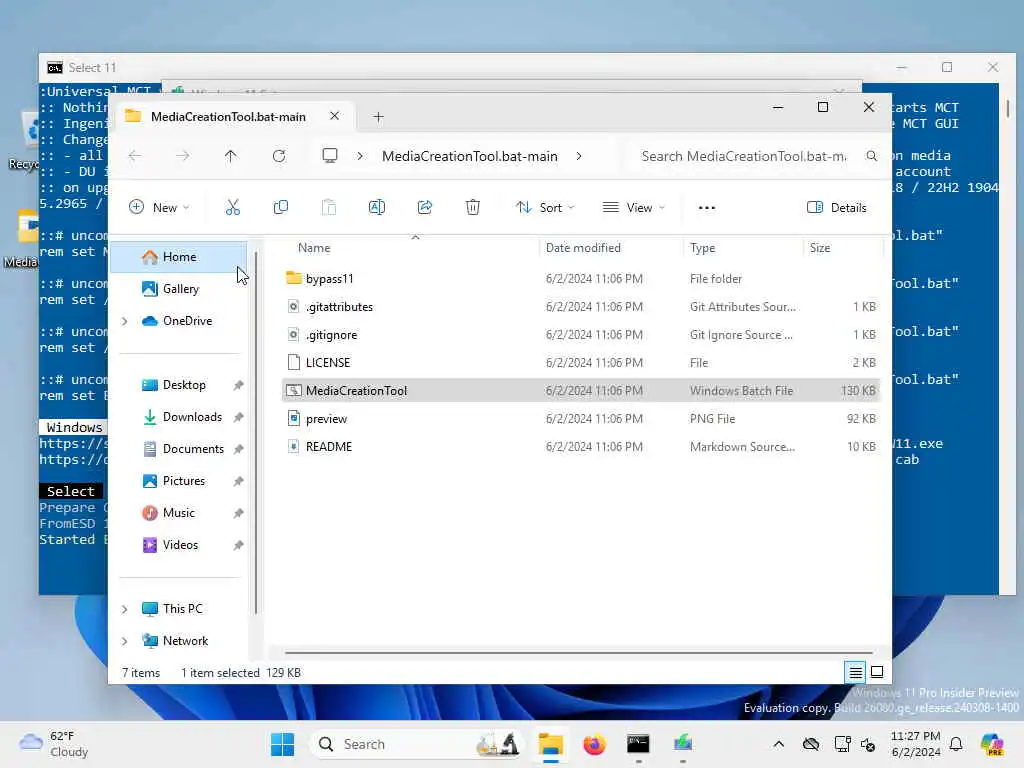This screenshot has width=1024, height=768.
Task: Select the README markdown file
Action: click(581, 447)
